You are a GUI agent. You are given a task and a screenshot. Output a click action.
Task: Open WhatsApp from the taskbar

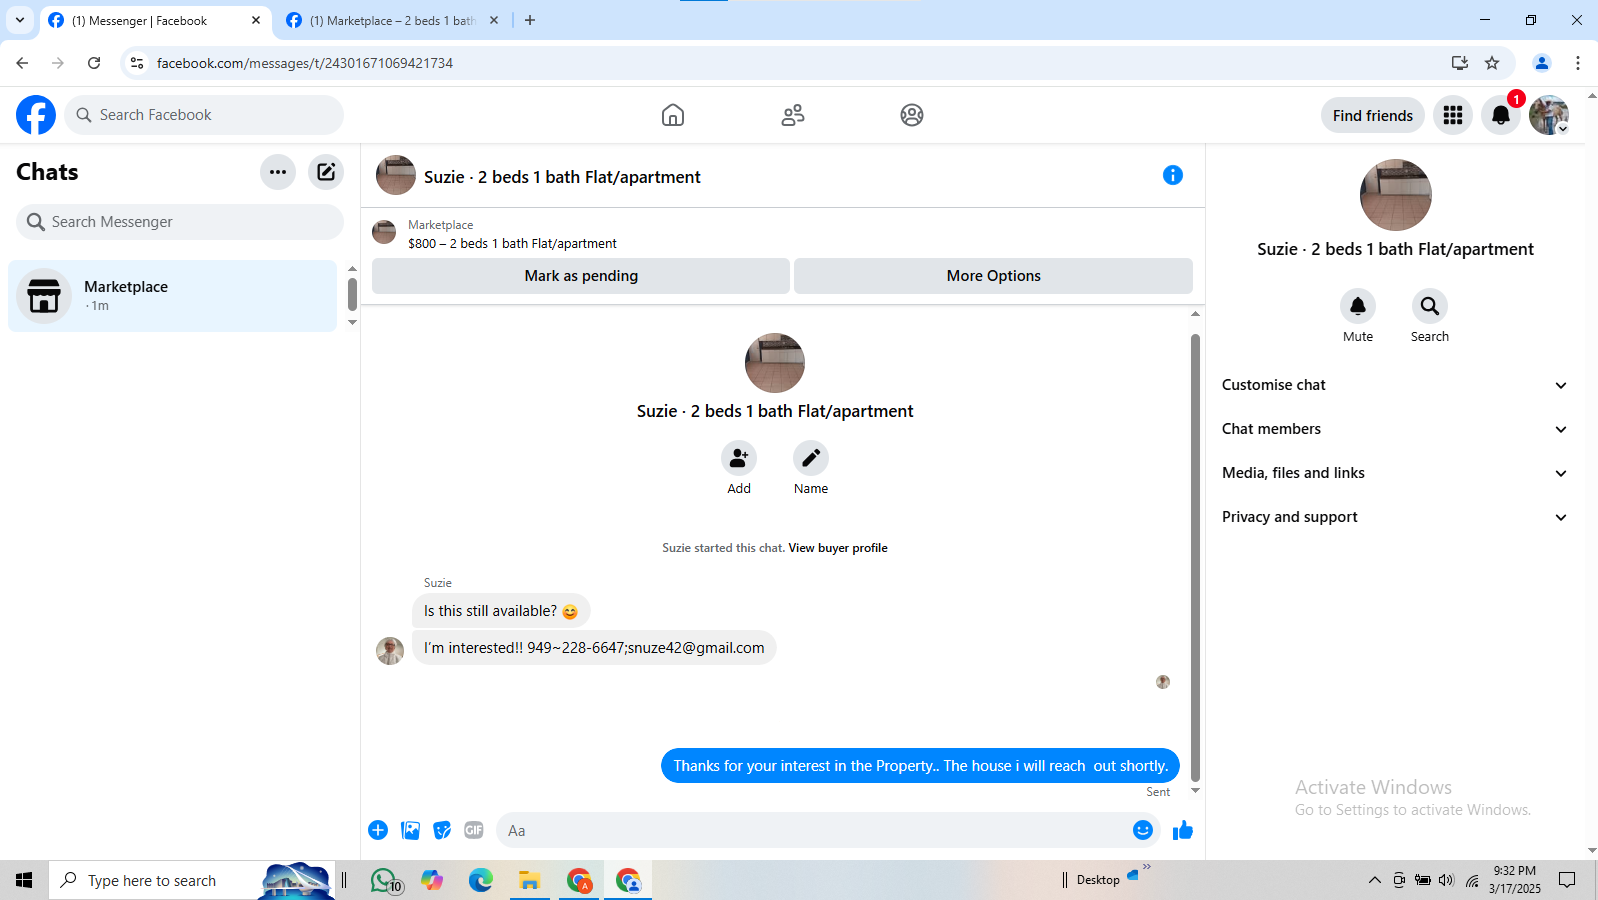[385, 880]
